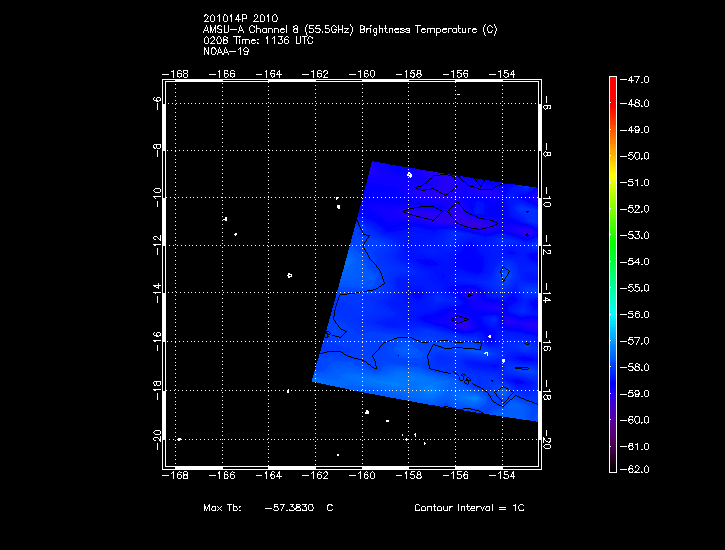Click the Contour Interval = 1C text
Image resolution: width=725 pixels, height=550 pixels.
tap(469, 508)
